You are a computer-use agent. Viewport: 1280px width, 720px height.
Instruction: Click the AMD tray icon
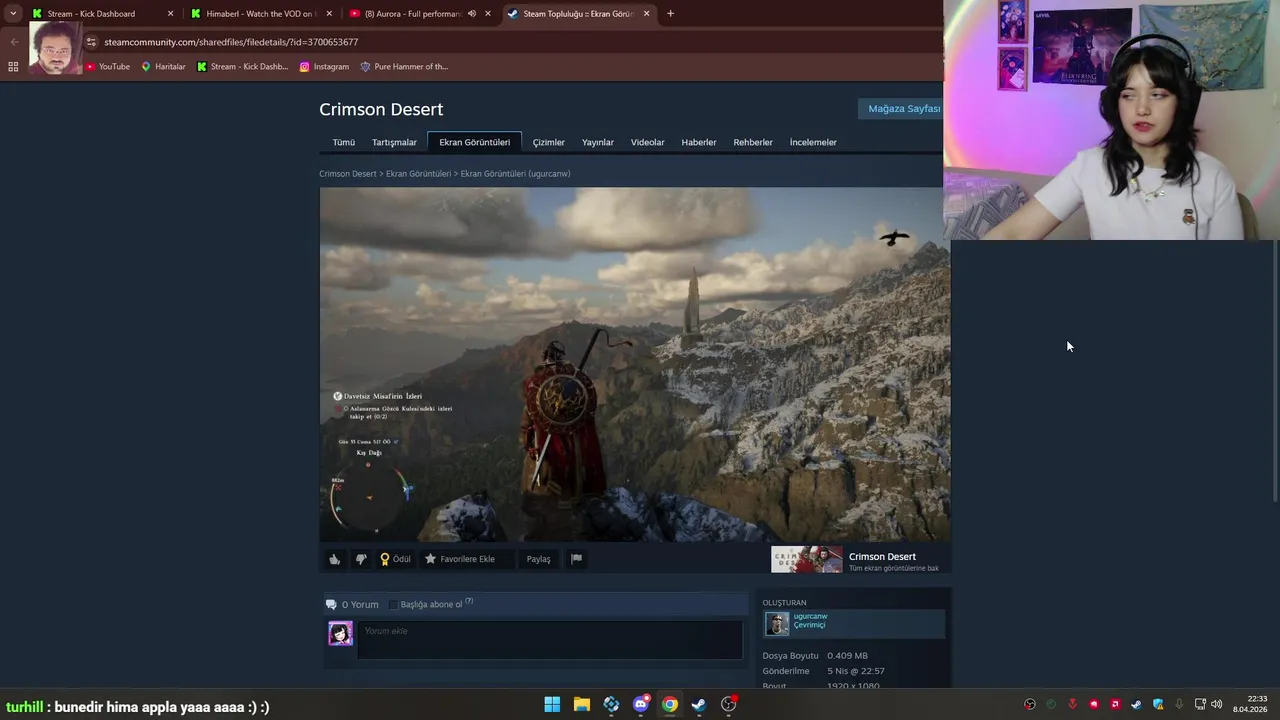1115,704
